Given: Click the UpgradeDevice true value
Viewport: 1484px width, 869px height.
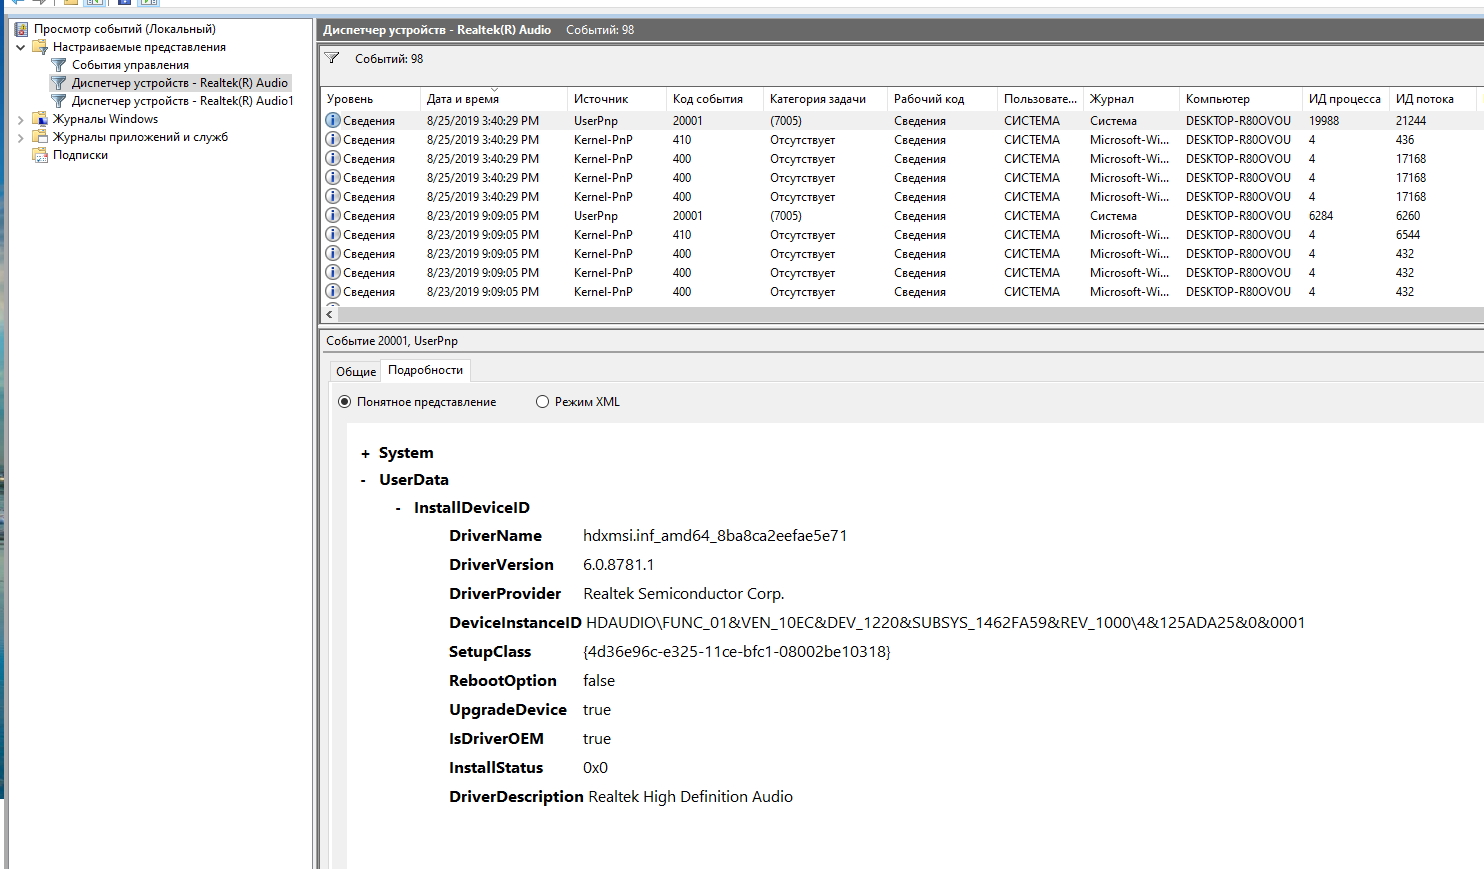Looking at the screenshot, I should (597, 710).
